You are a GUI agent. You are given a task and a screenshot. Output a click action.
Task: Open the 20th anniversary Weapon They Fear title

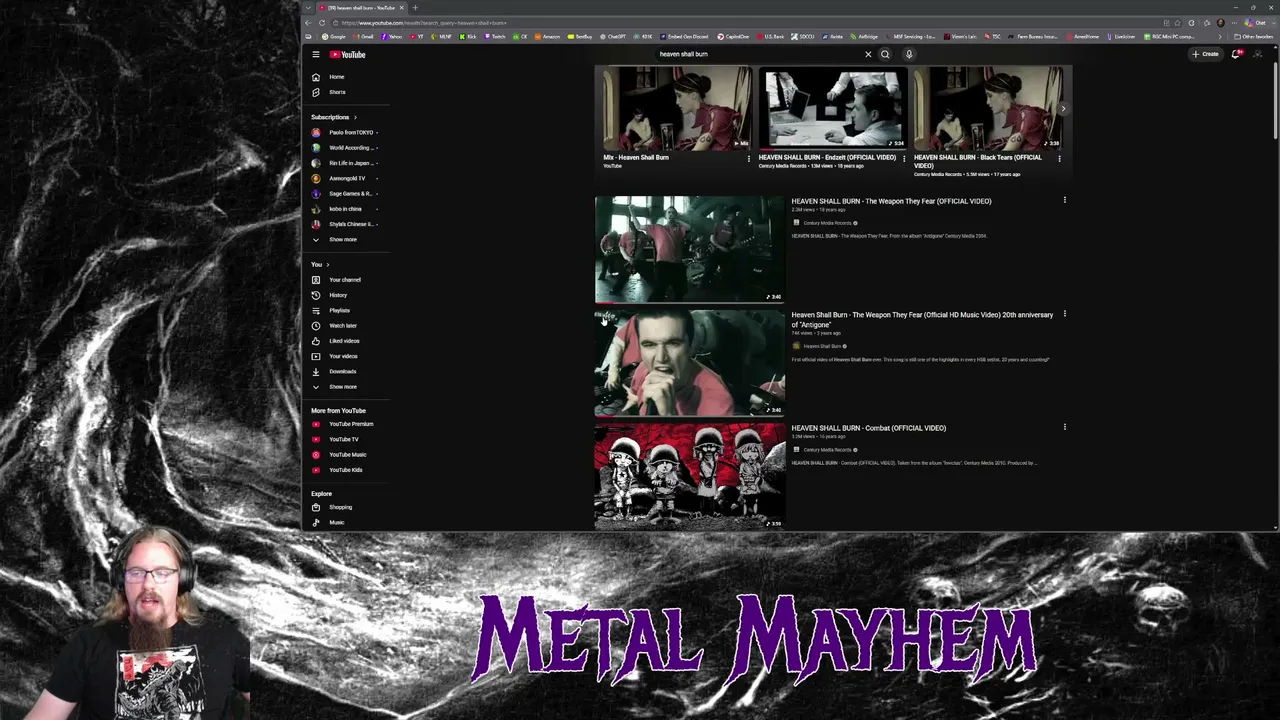[922, 319]
